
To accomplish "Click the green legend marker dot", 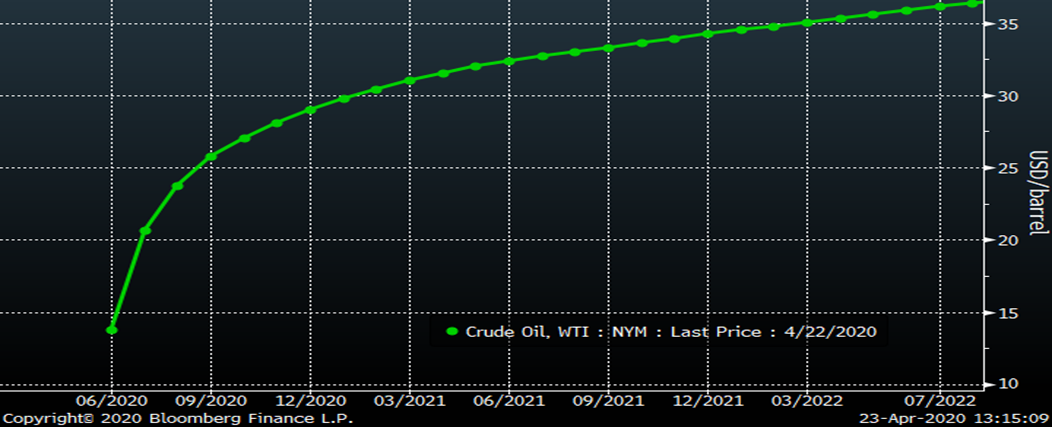I will [x=452, y=332].
